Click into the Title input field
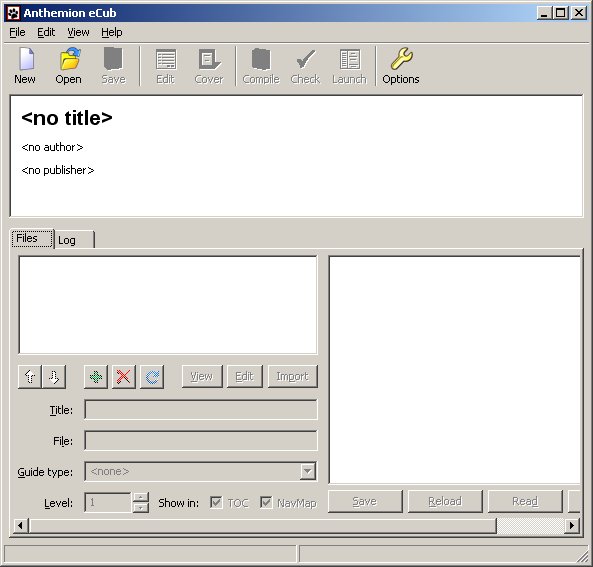This screenshot has height=567, width=593. [201, 410]
